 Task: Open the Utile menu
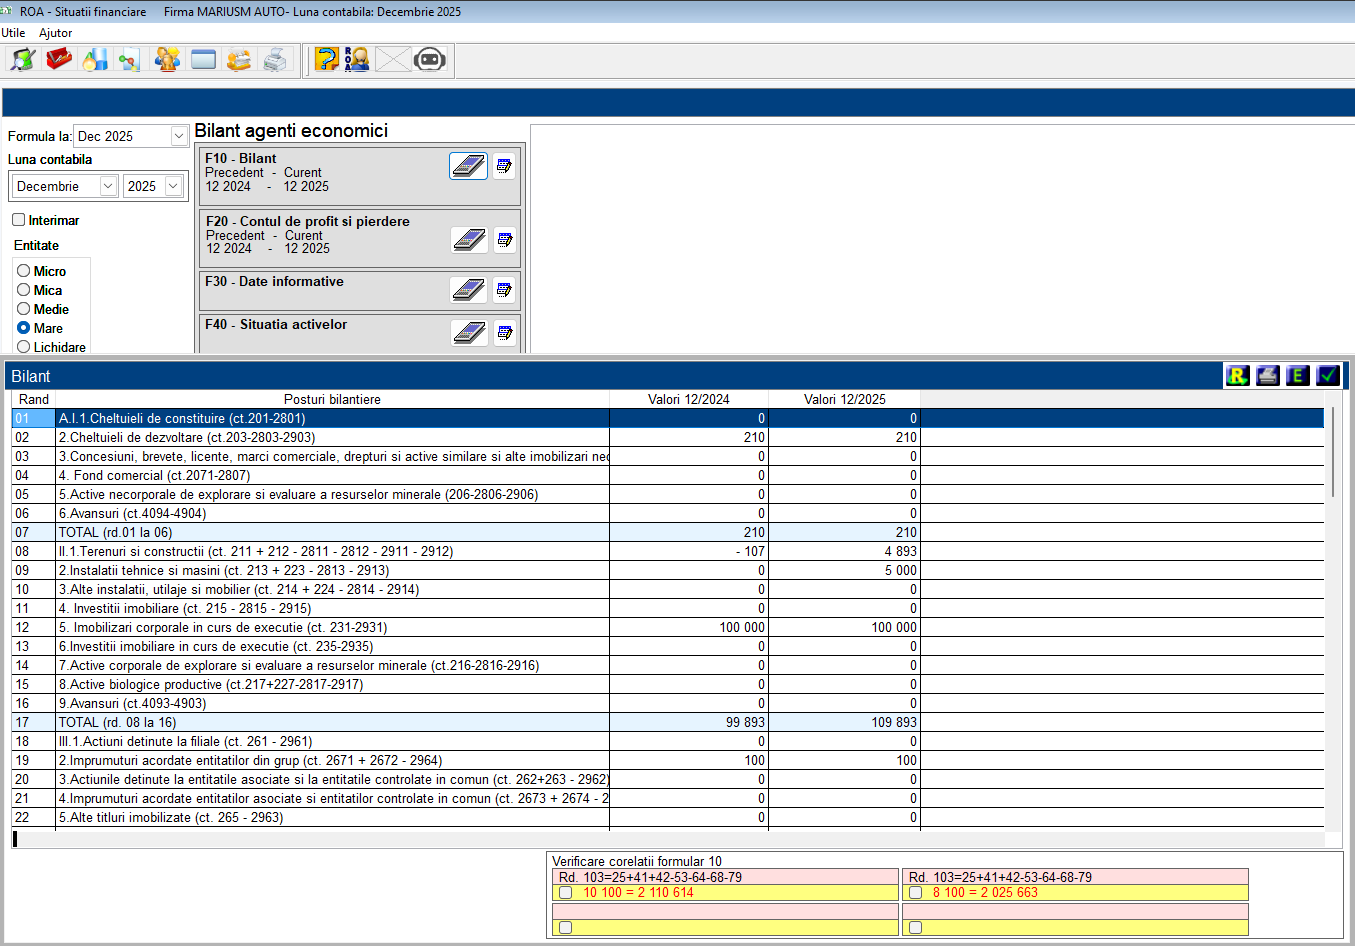coord(14,33)
